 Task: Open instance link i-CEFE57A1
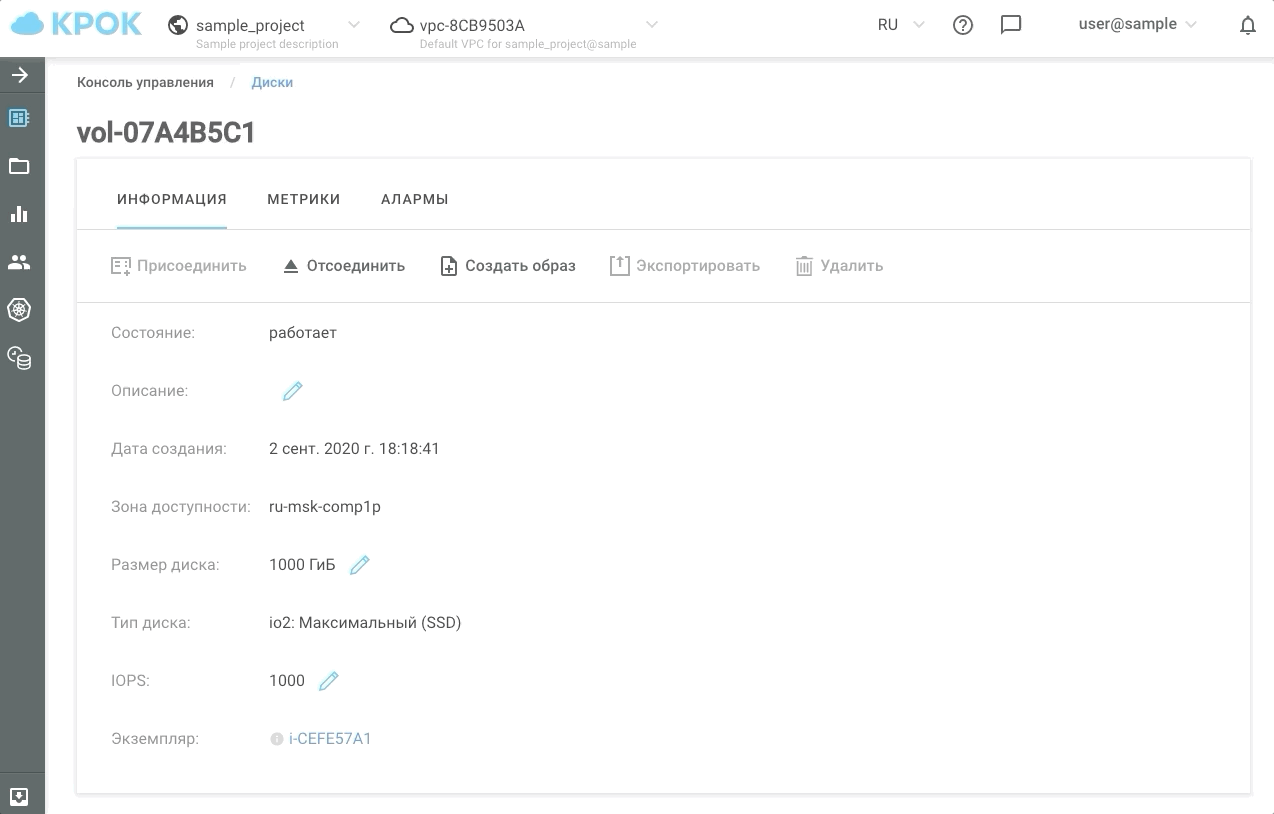[x=330, y=739]
